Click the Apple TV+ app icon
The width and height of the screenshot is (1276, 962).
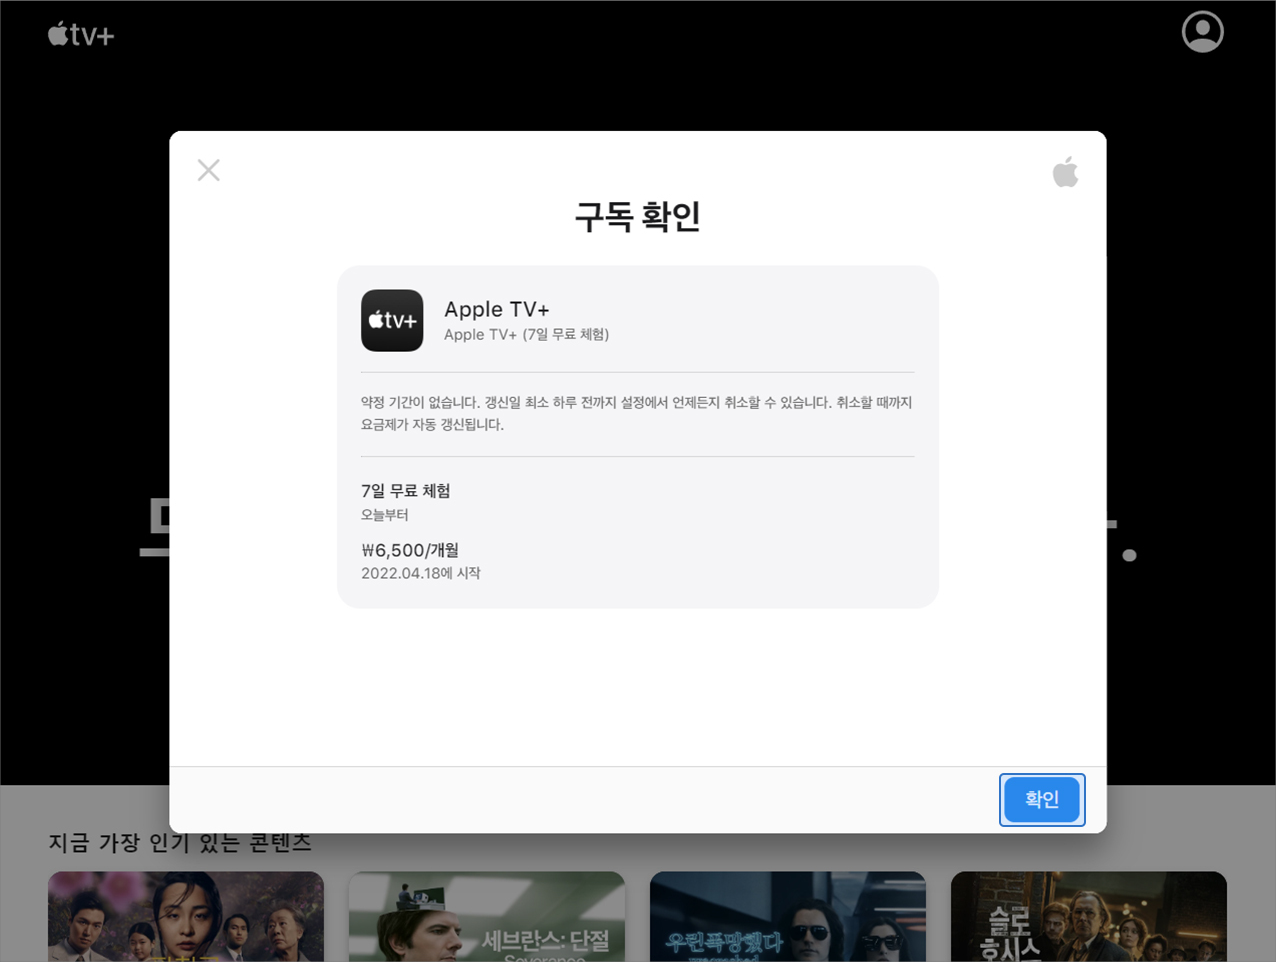392,320
